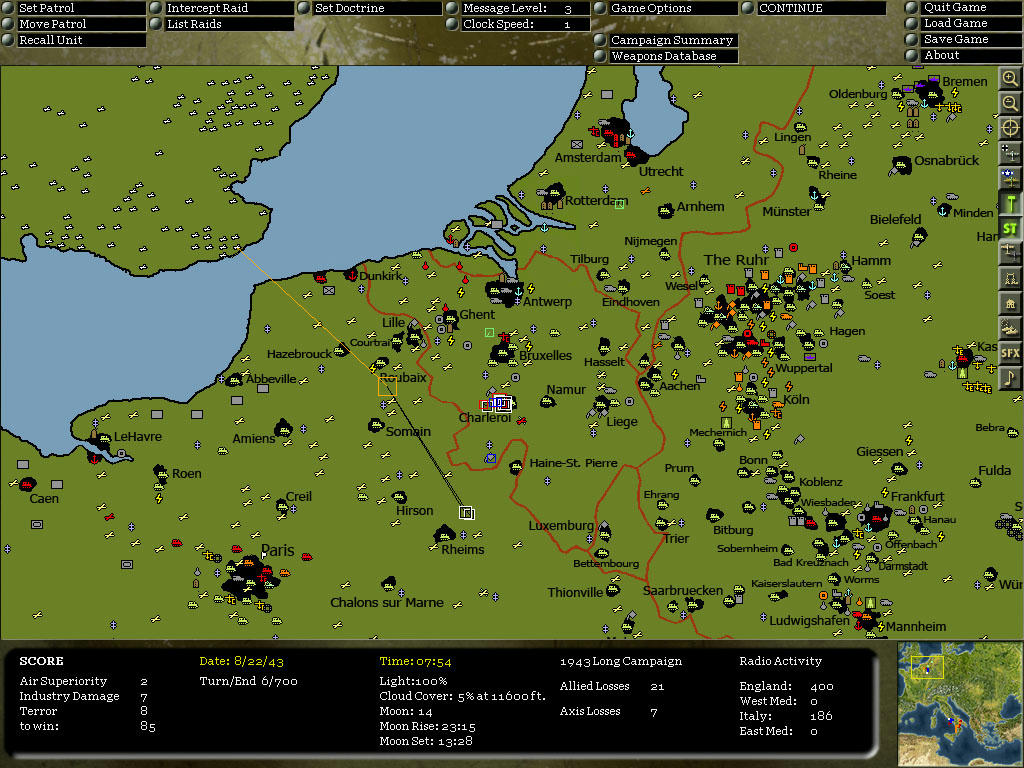The width and height of the screenshot is (1024, 768).
Task: Click the orange selection box near Roubaix
Action: click(387, 387)
